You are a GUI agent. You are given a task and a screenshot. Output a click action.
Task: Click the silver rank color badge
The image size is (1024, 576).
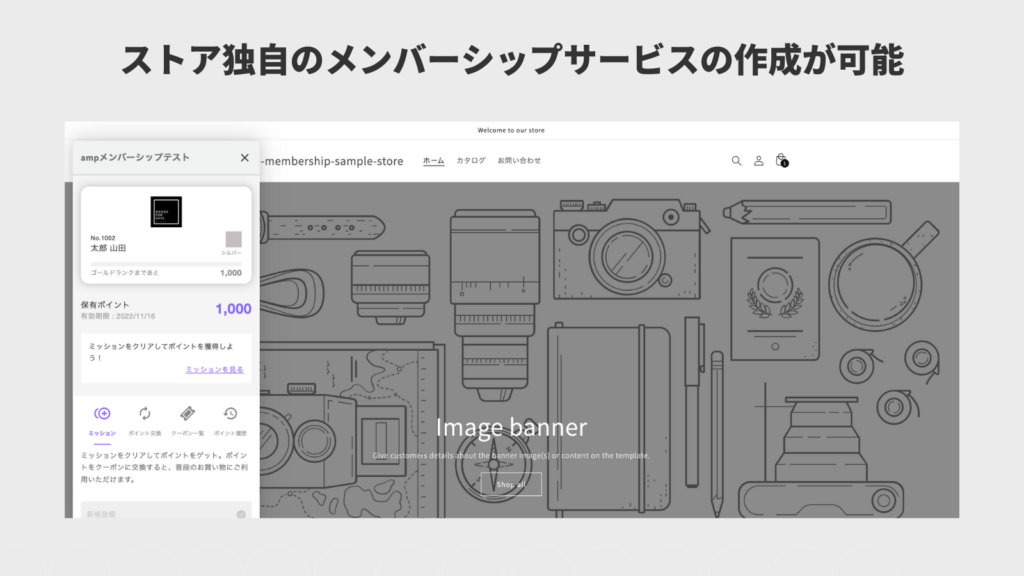[x=233, y=240]
